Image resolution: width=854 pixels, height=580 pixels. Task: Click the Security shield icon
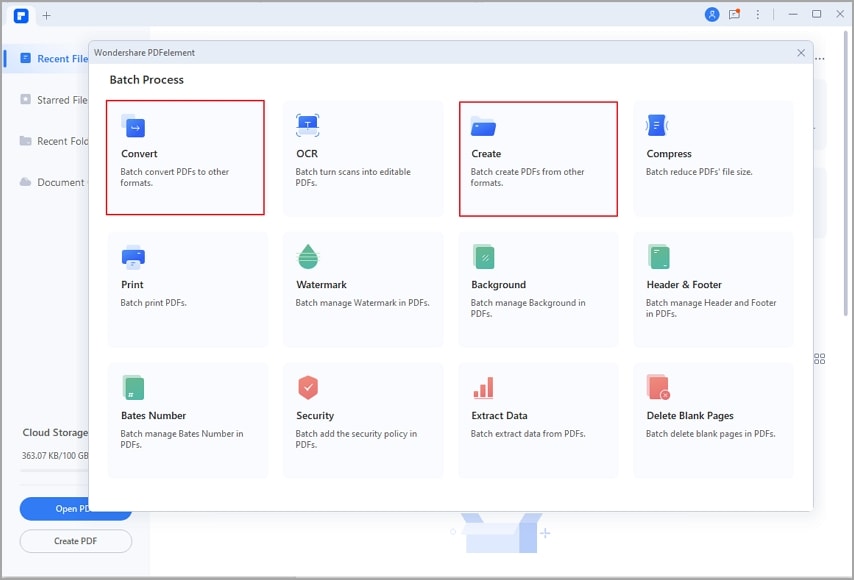[x=308, y=388]
